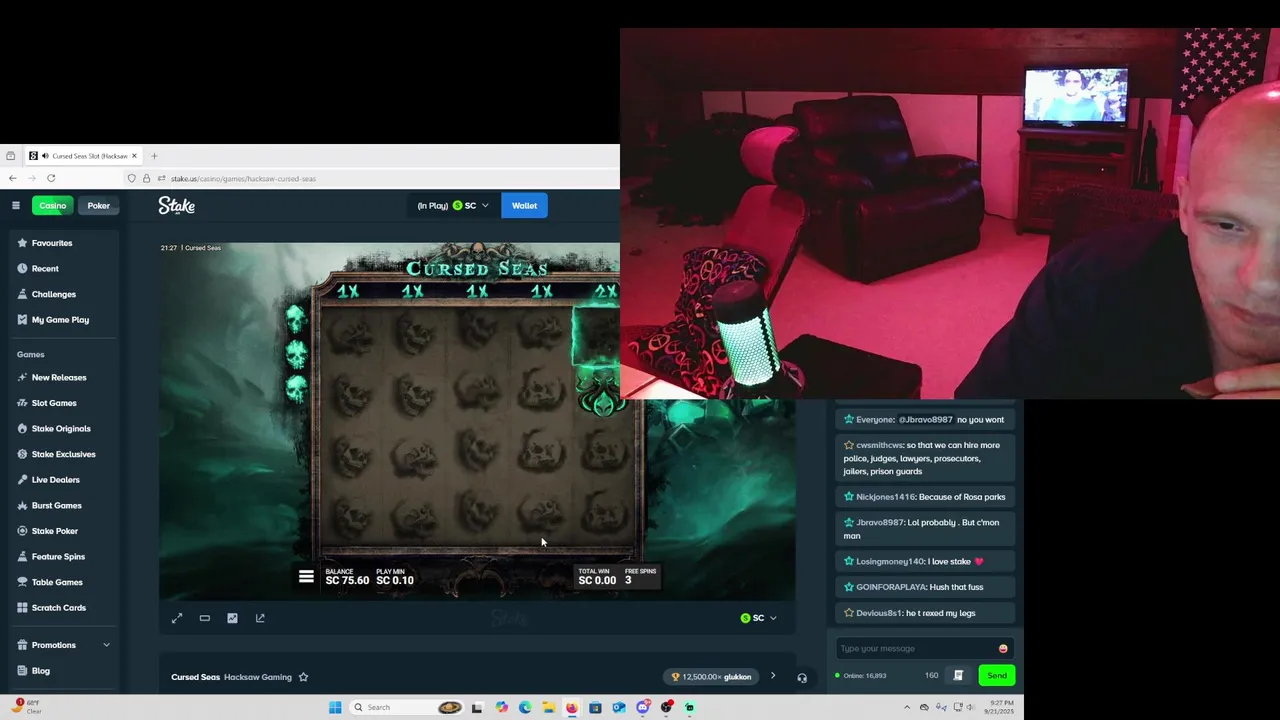1280x720 pixels.
Task: Open Nickjones1416's chat profile
Action: coord(885,497)
